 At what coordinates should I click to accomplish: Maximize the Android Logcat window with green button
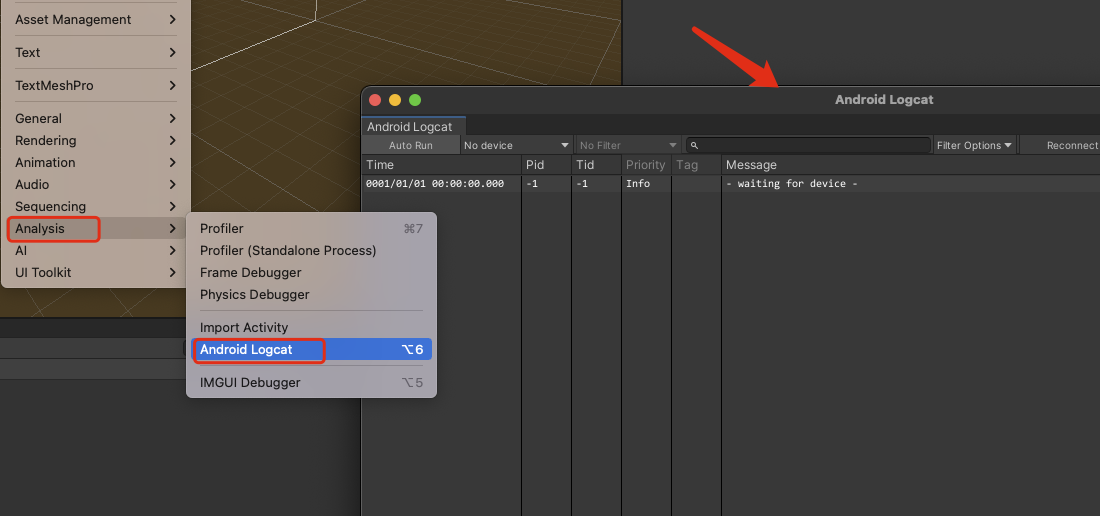tap(415, 100)
